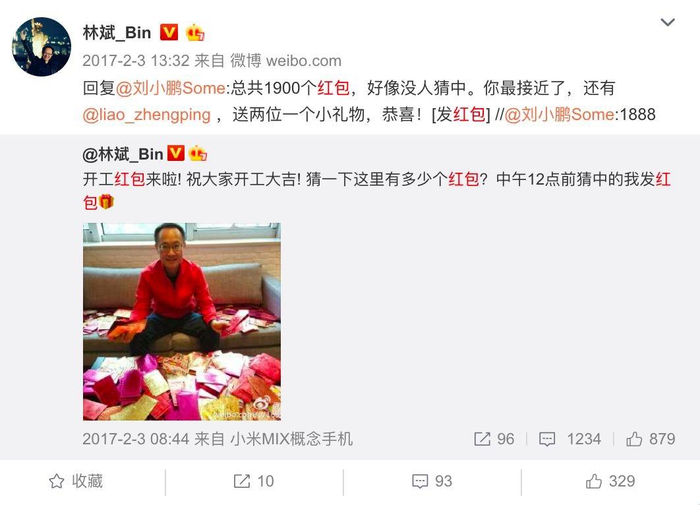Open the @liao_zhengping mention link
This screenshot has height=505, width=700.
tap(146, 115)
